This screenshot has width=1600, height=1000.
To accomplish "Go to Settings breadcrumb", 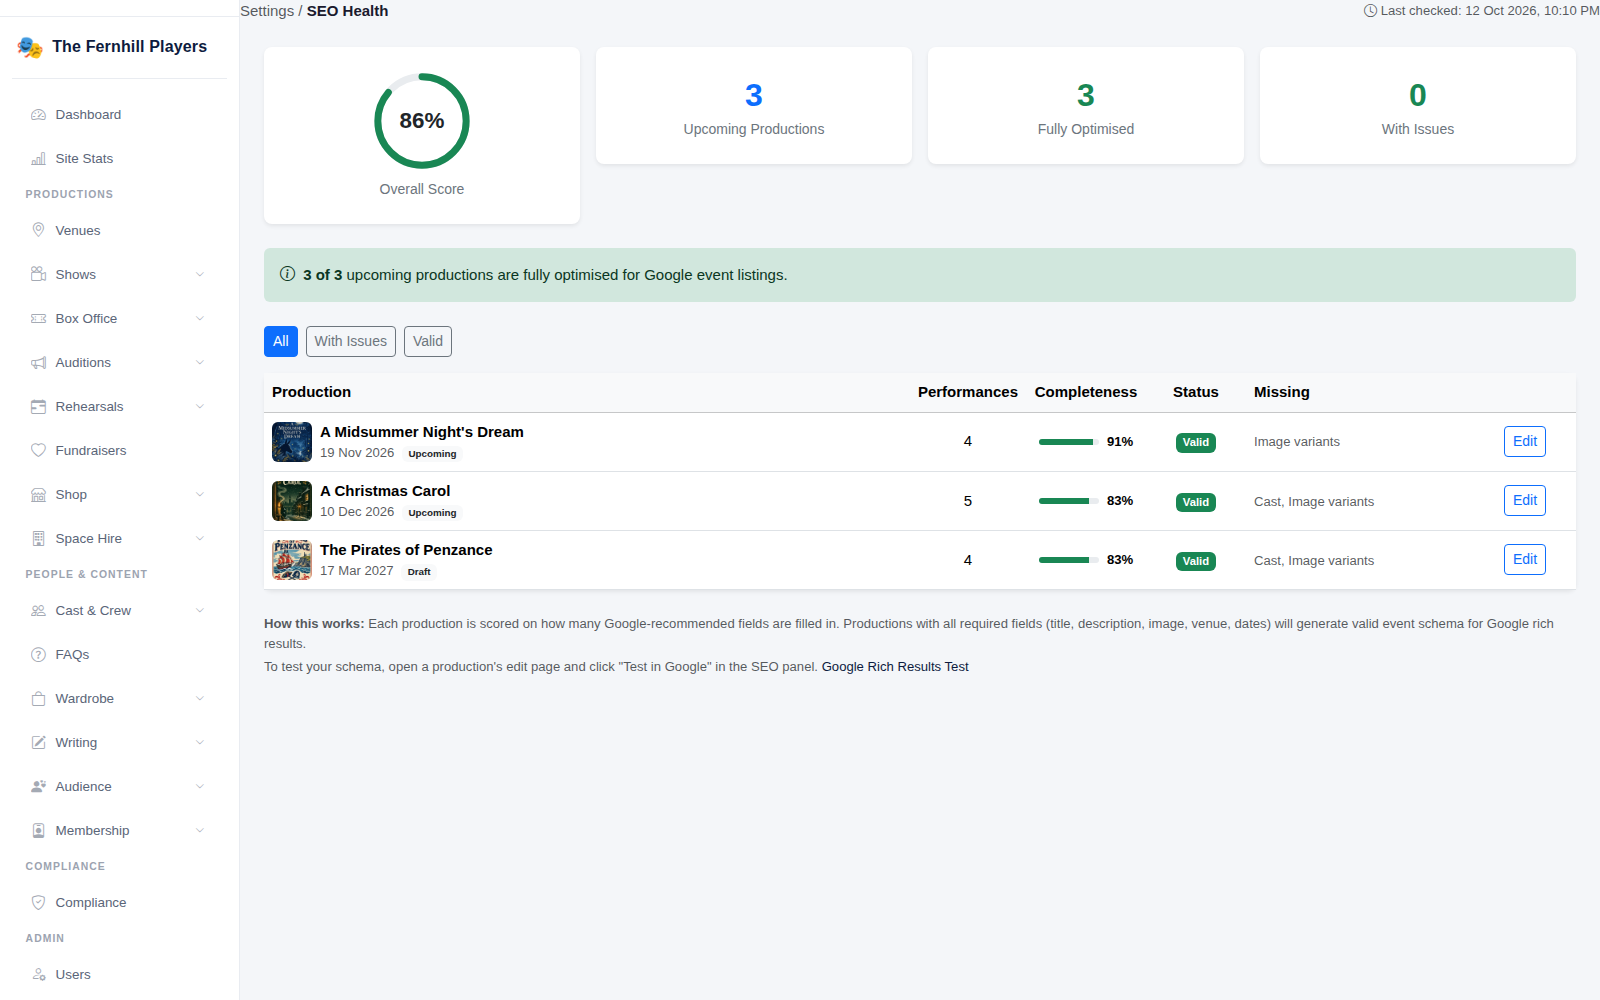I will coord(267,11).
